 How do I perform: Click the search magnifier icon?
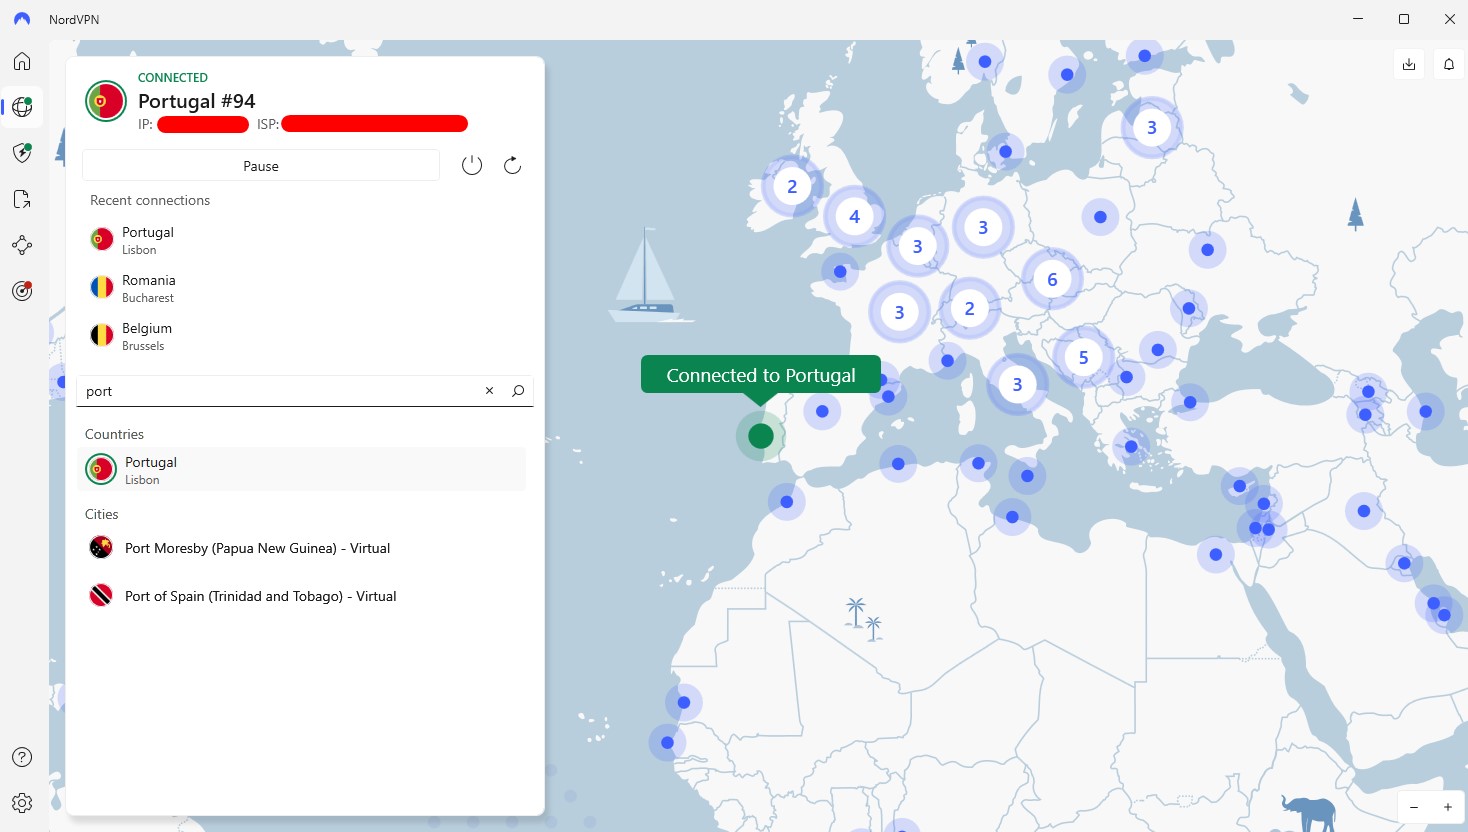[518, 391]
